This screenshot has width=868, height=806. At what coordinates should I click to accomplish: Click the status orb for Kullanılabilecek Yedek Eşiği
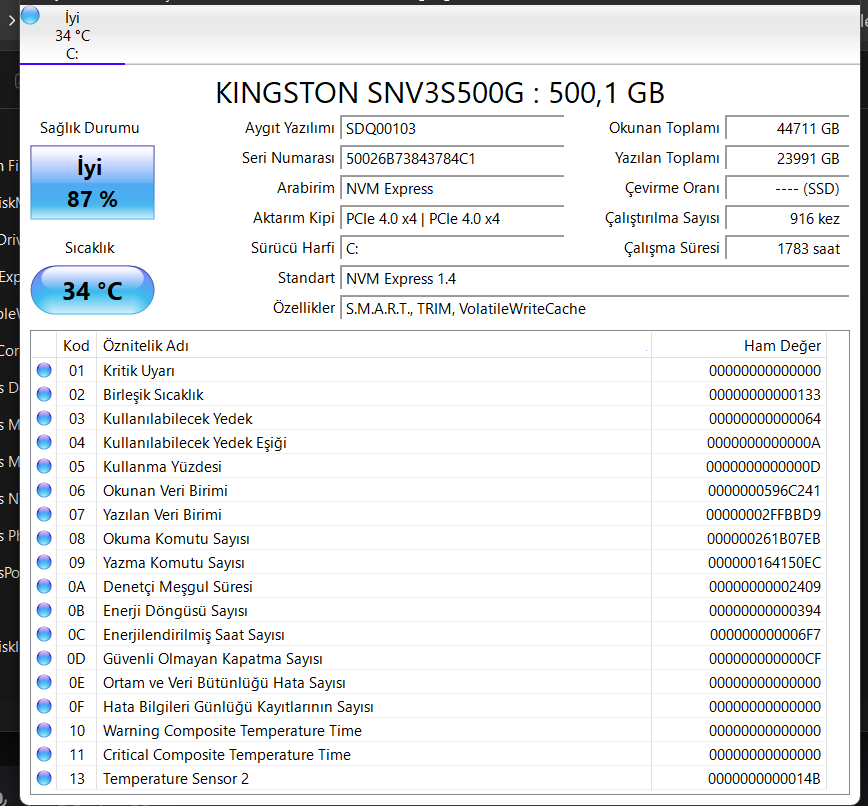44,442
